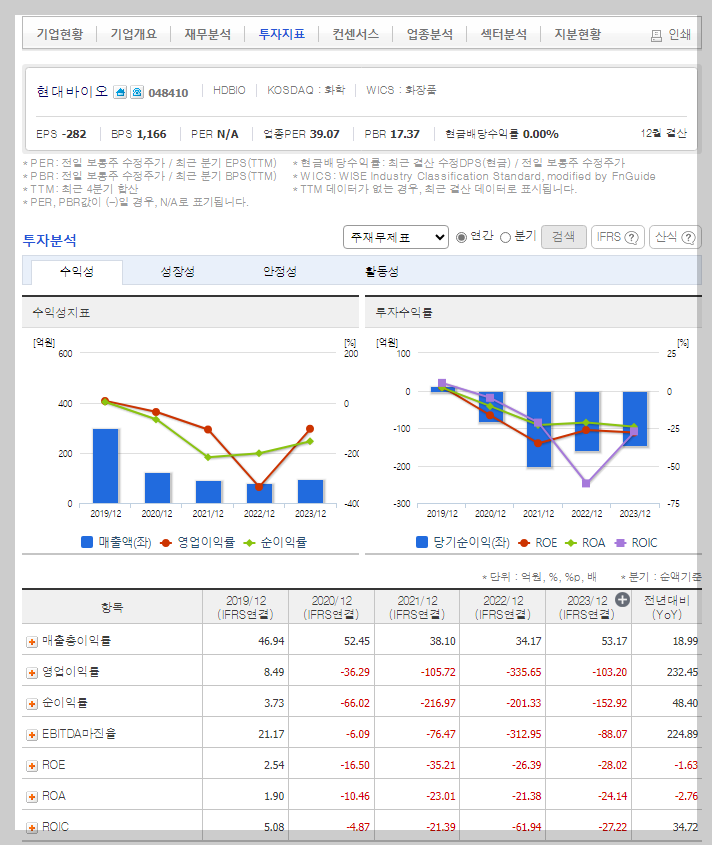
Task: Open the 주재무제표 dropdown
Action: tap(396, 237)
